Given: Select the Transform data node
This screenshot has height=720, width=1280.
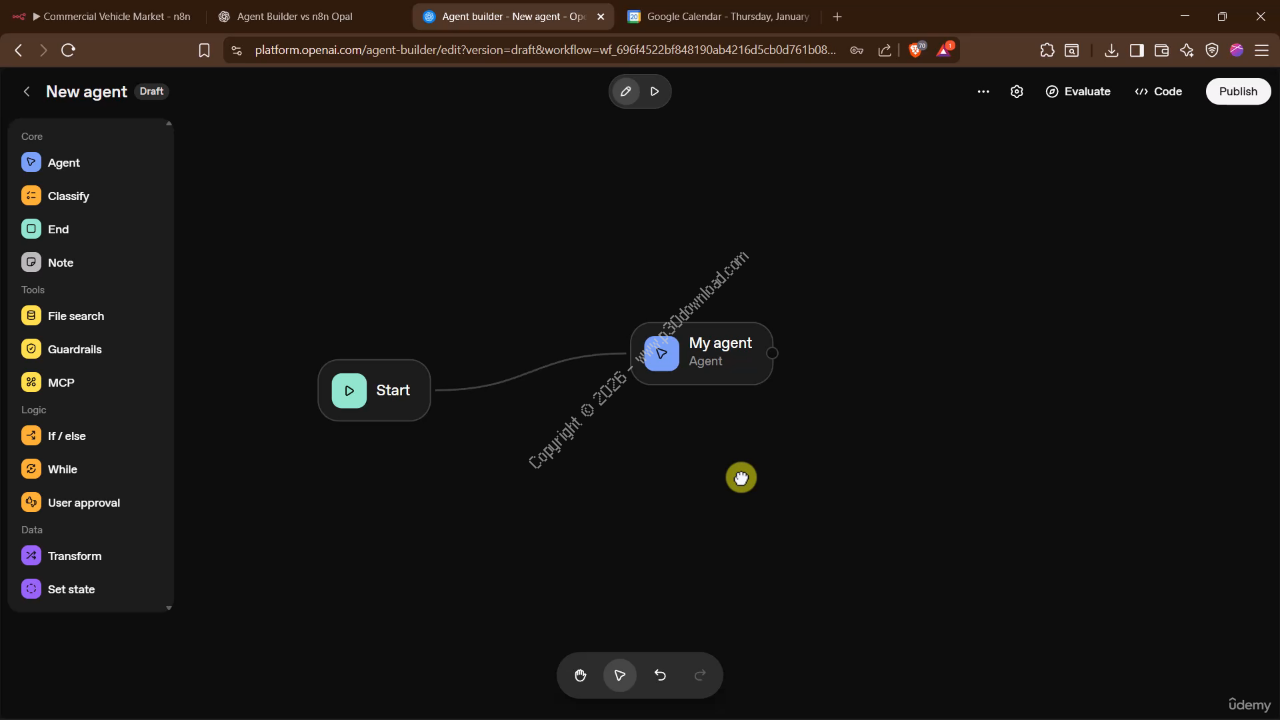Looking at the screenshot, I should (x=74, y=556).
